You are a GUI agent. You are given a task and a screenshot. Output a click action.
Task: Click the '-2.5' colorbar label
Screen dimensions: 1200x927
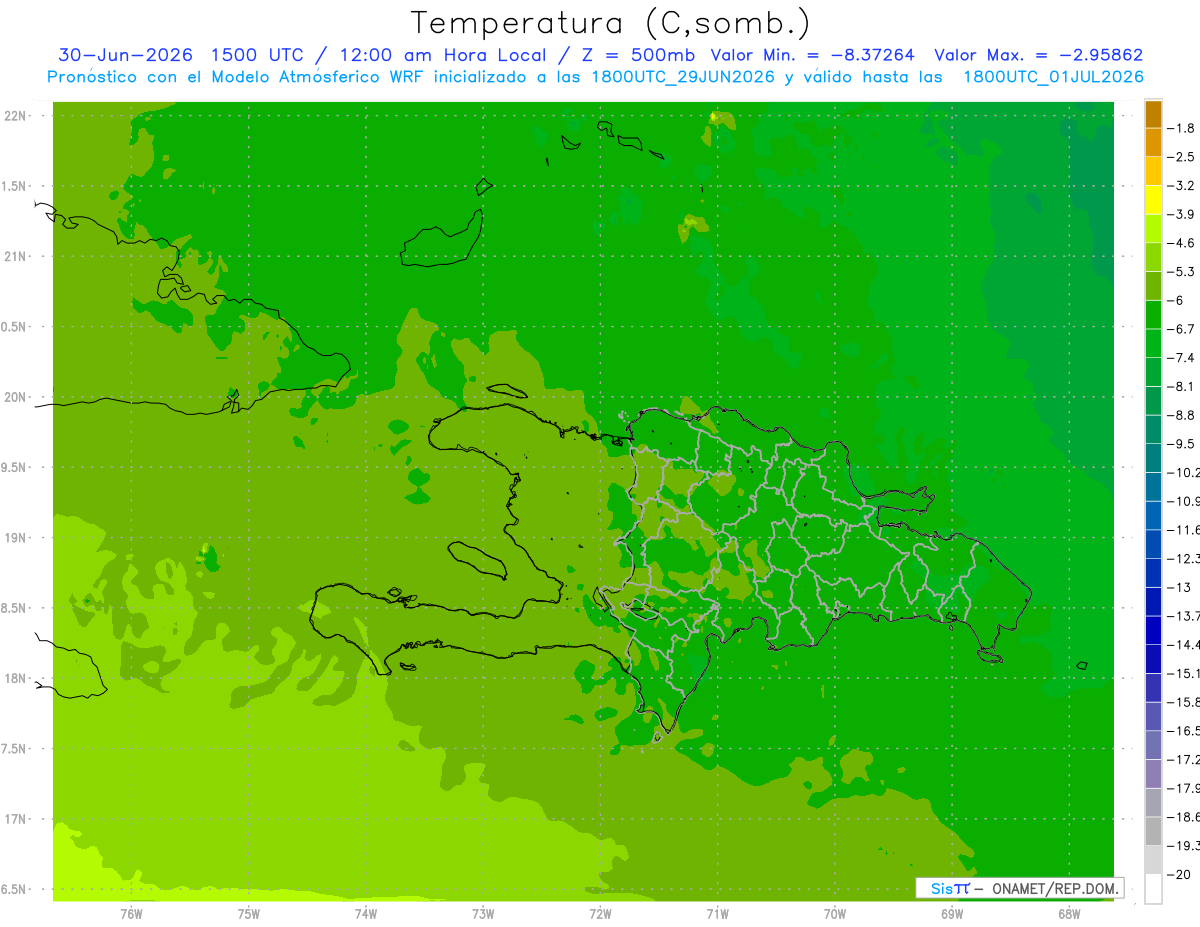point(1182,157)
